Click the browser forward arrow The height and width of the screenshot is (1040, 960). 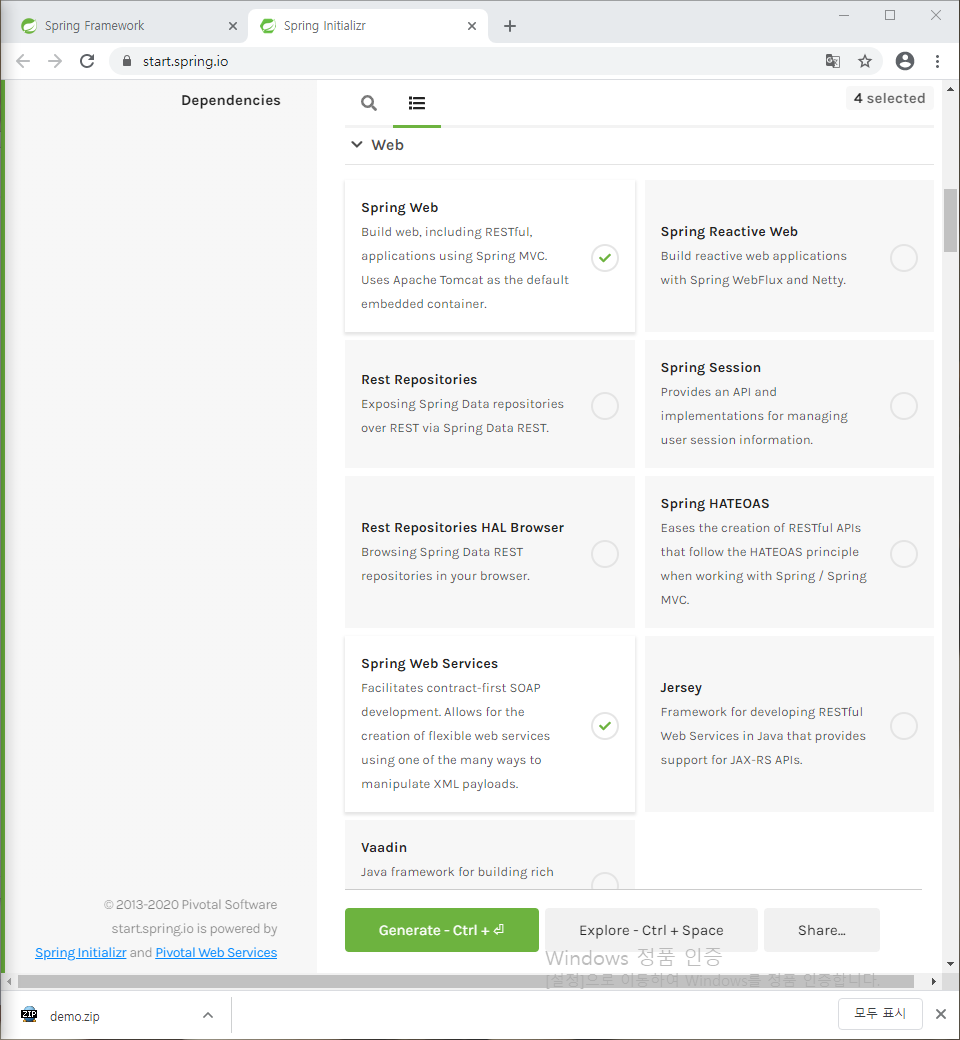pos(55,61)
